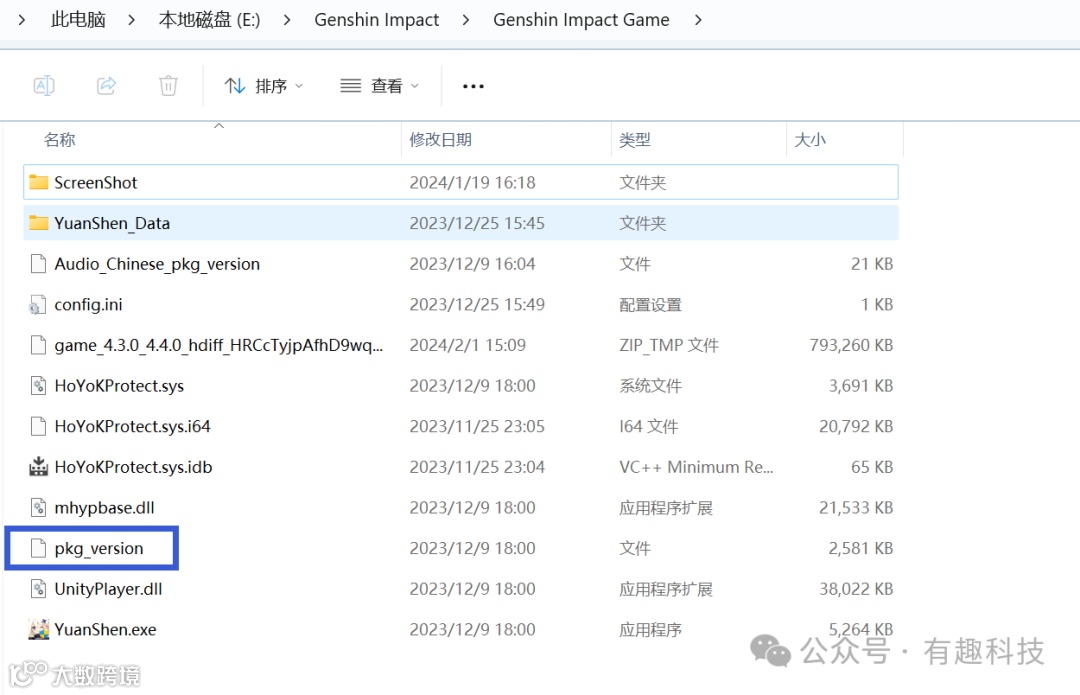Viewport: 1080px width, 695px height.
Task: Select HoYoKProtect.sys.idb file name
Action: pyautogui.click(x=133, y=467)
